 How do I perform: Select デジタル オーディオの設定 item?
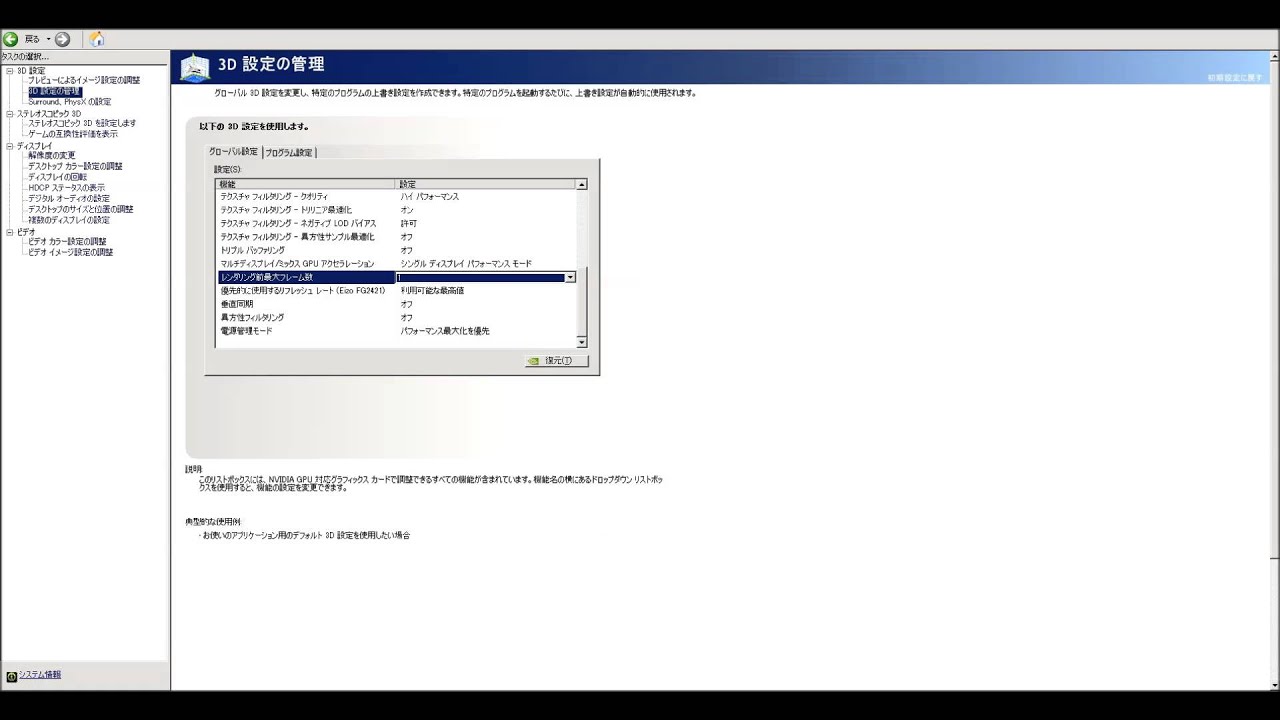[69, 198]
